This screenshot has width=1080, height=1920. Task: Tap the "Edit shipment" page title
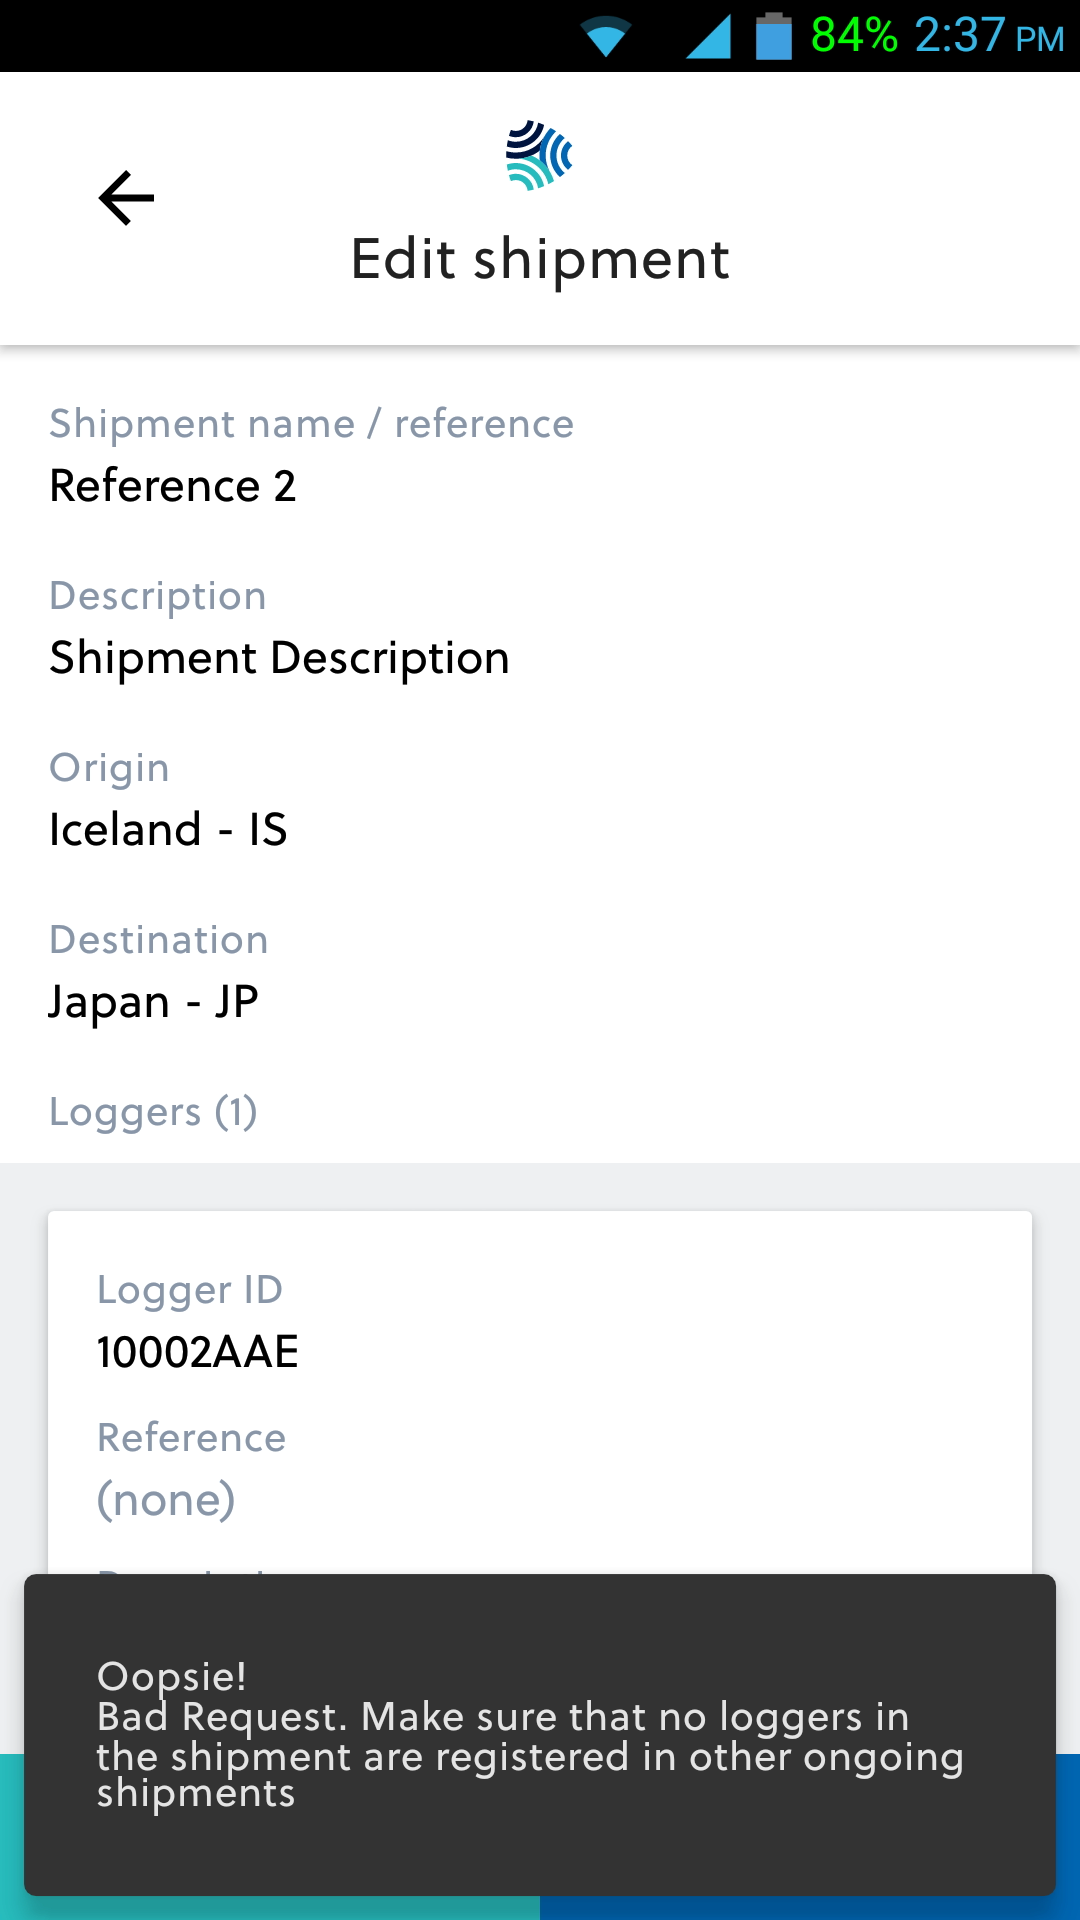click(x=540, y=260)
